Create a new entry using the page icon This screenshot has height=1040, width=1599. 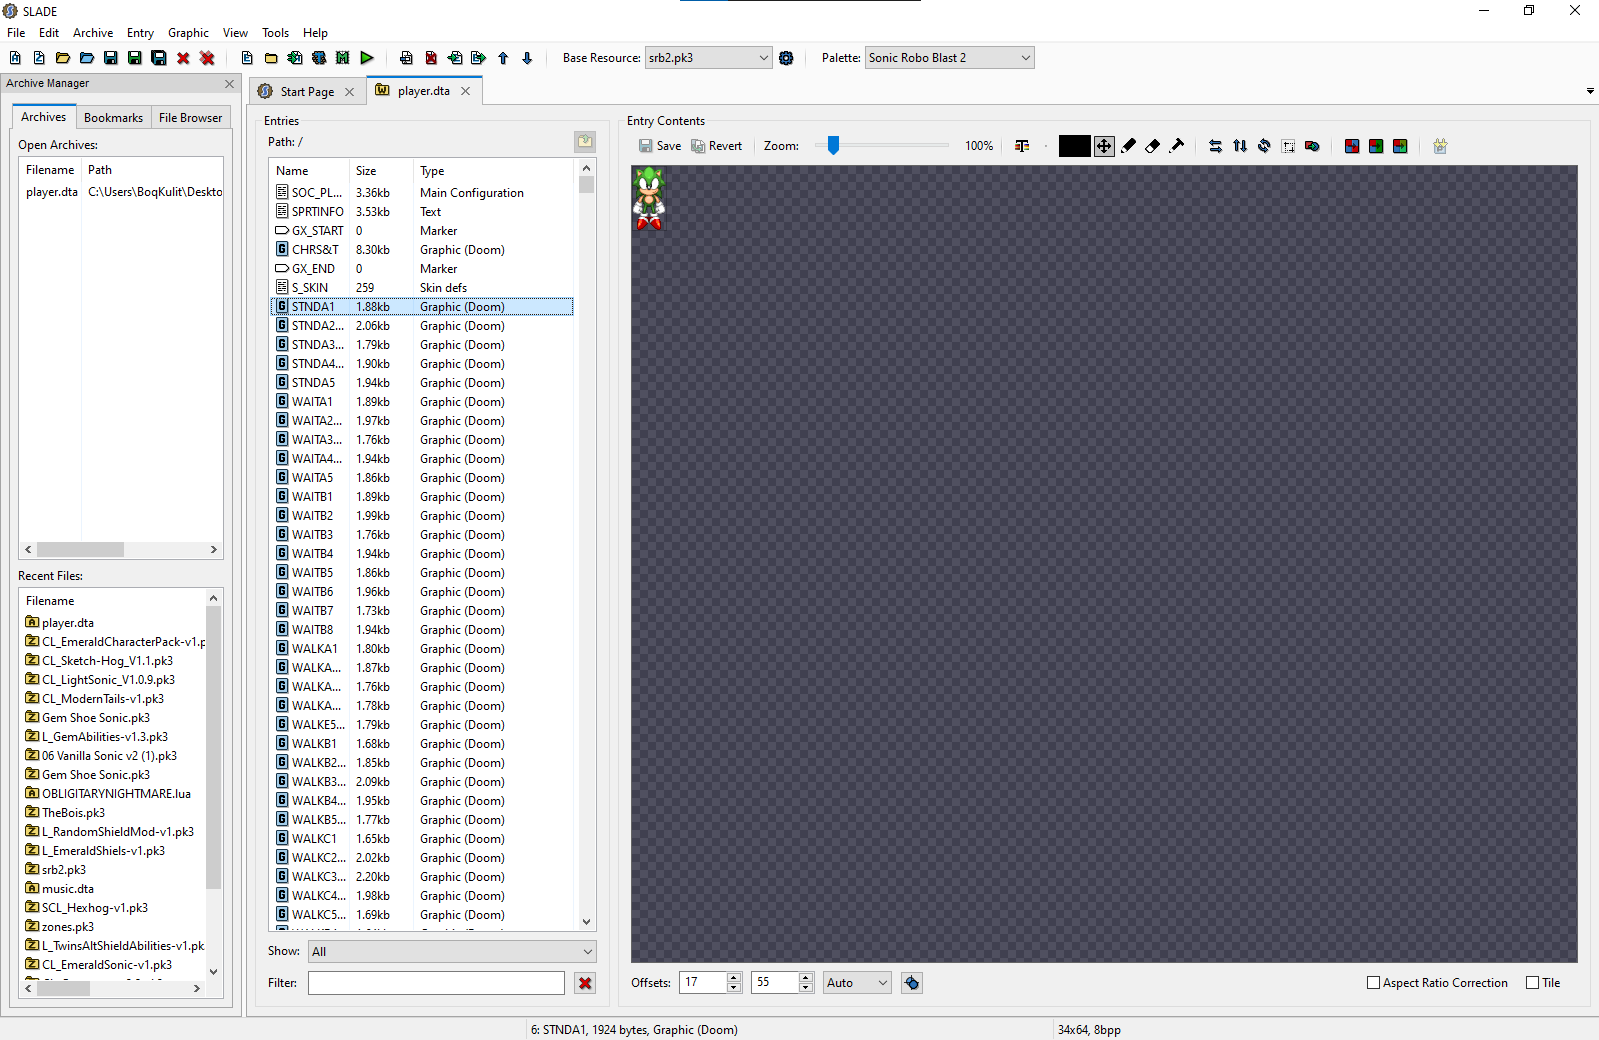(x=247, y=58)
